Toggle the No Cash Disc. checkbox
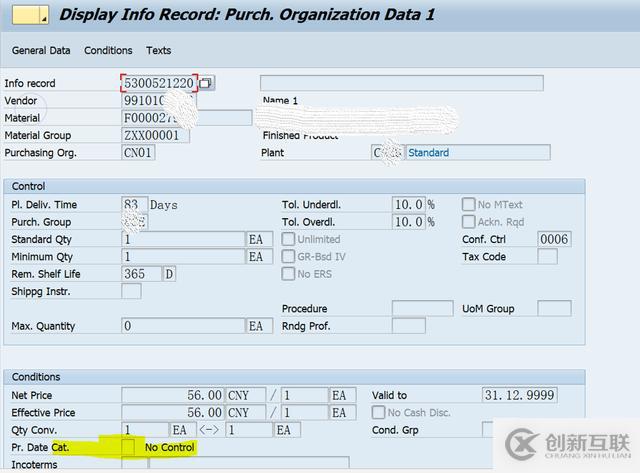This screenshot has width=640, height=473. (x=378, y=413)
